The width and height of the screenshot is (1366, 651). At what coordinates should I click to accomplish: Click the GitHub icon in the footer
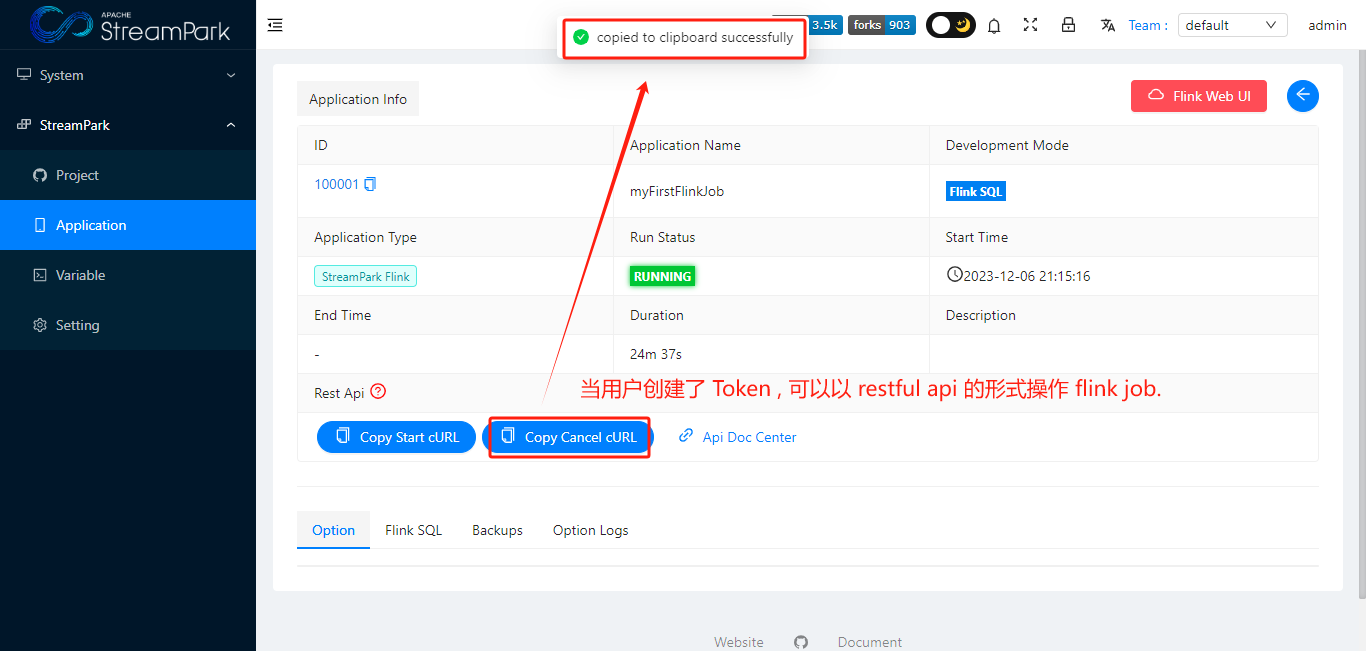coord(800,641)
